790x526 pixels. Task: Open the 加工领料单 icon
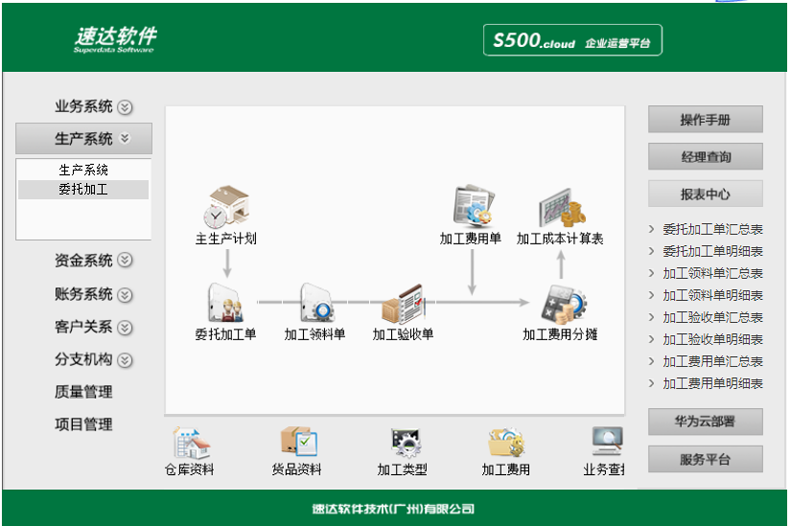coord(316,302)
